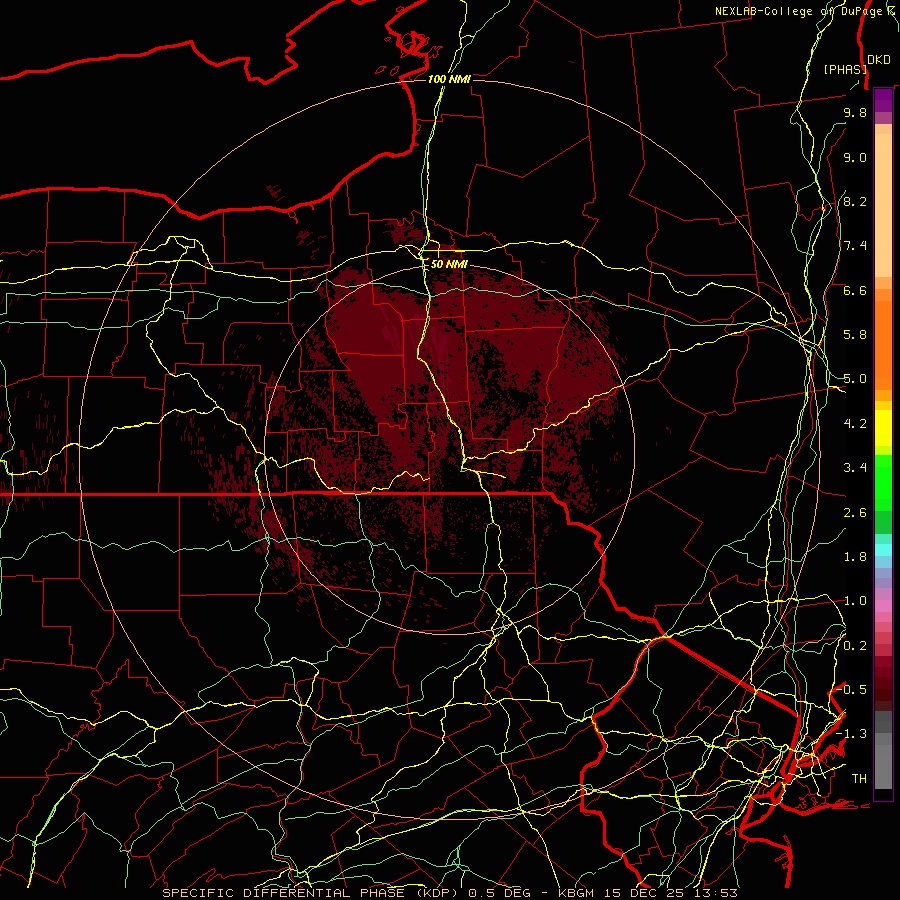Click the 1.8 legend value
The width and height of the screenshot is (900, 900).
(855, 557)
